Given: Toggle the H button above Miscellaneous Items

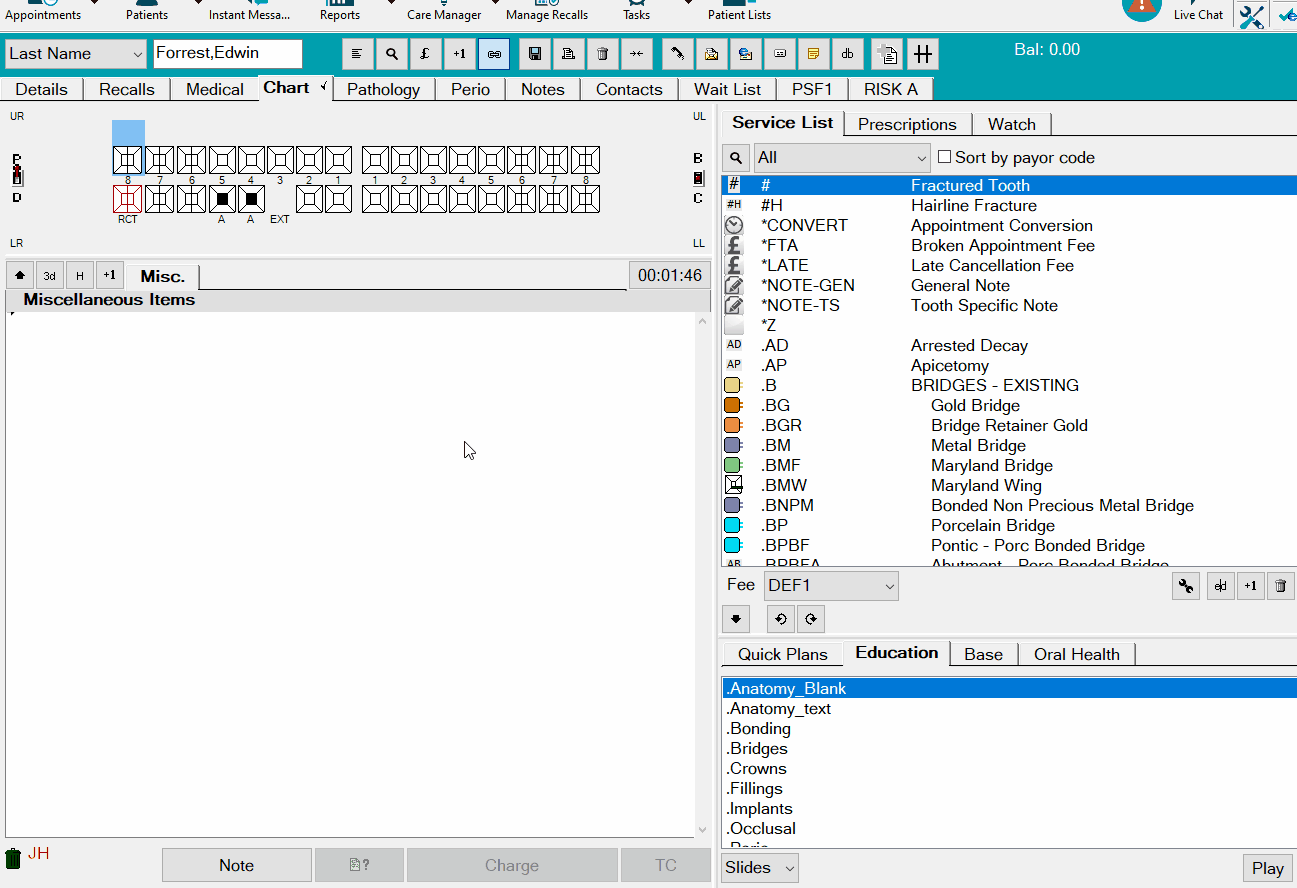Looking at the screenshot, I should [79, 276].
